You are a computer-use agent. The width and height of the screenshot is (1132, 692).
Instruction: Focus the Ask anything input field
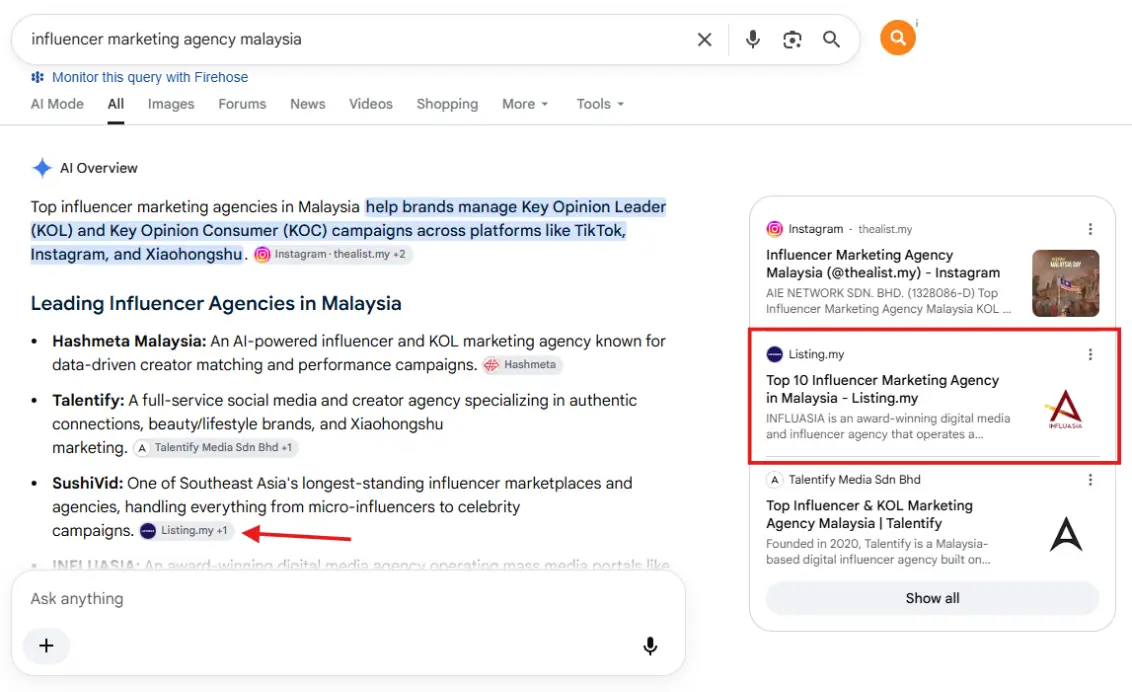click(x=347, y=598)
